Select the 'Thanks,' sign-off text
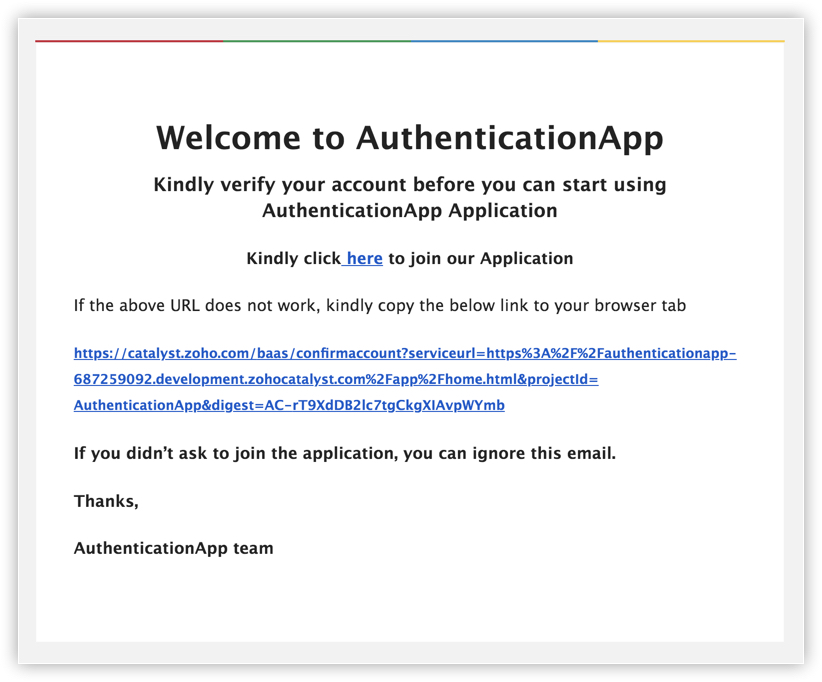Image resolution: width=822 pixels, height=682 pixels. (106, 501)
